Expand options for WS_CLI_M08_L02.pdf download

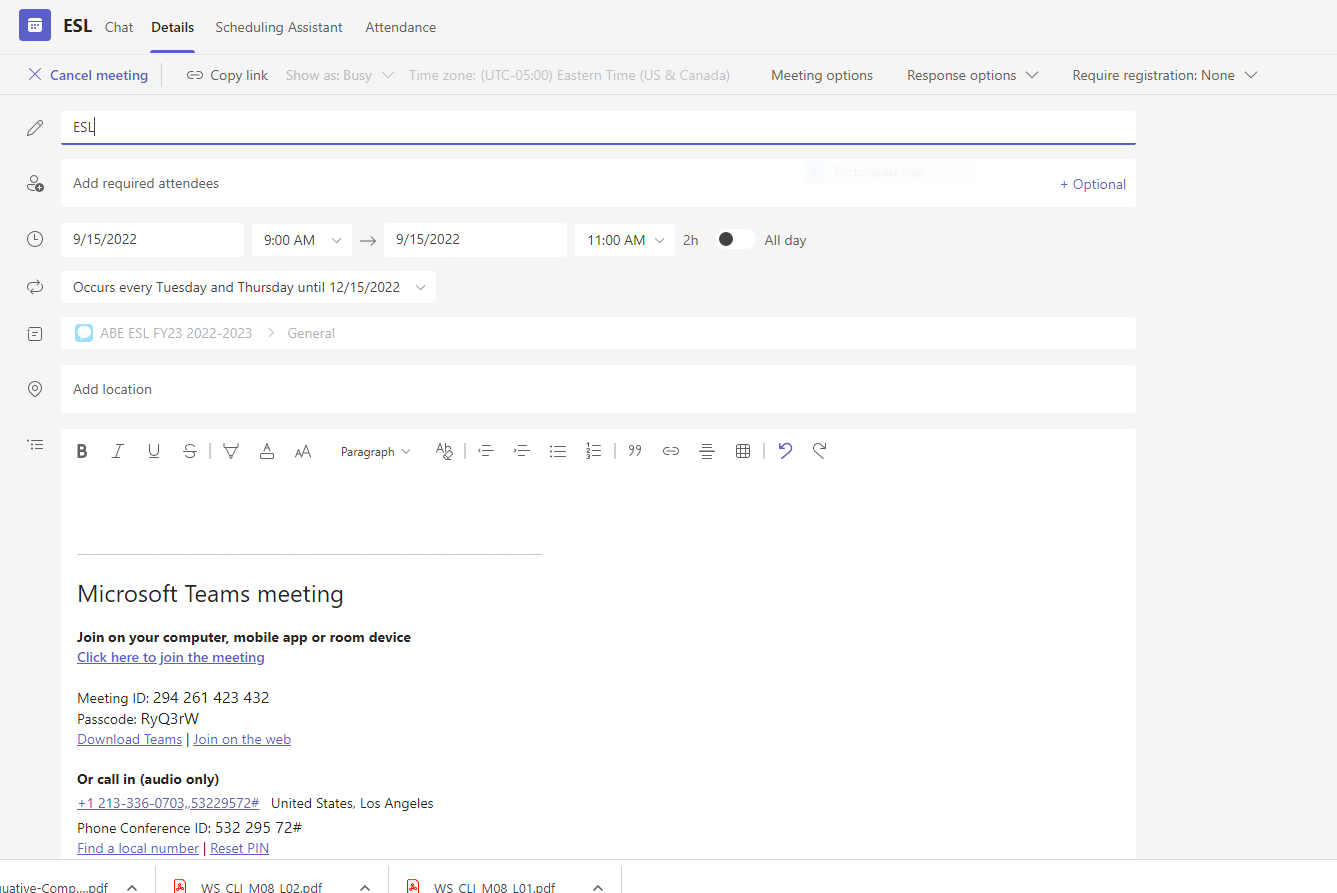click(x=365, y=887)
